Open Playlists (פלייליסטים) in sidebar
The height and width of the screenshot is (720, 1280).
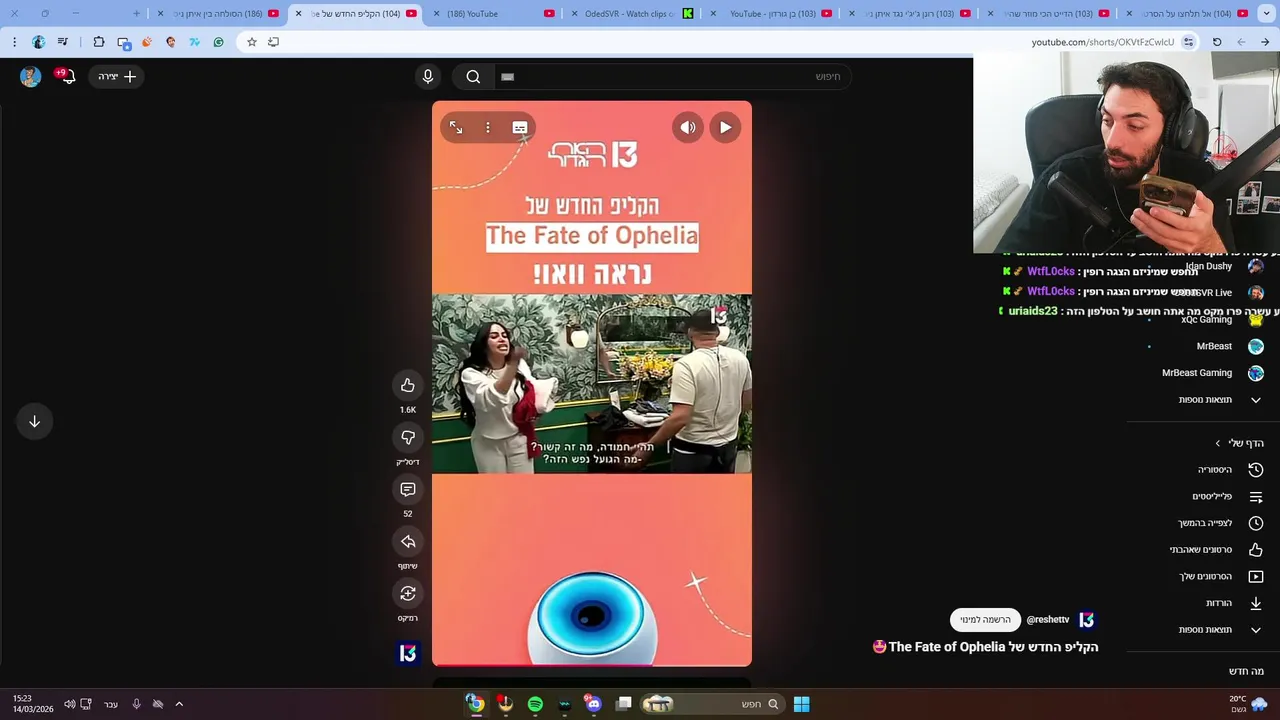pos(1230,497)
